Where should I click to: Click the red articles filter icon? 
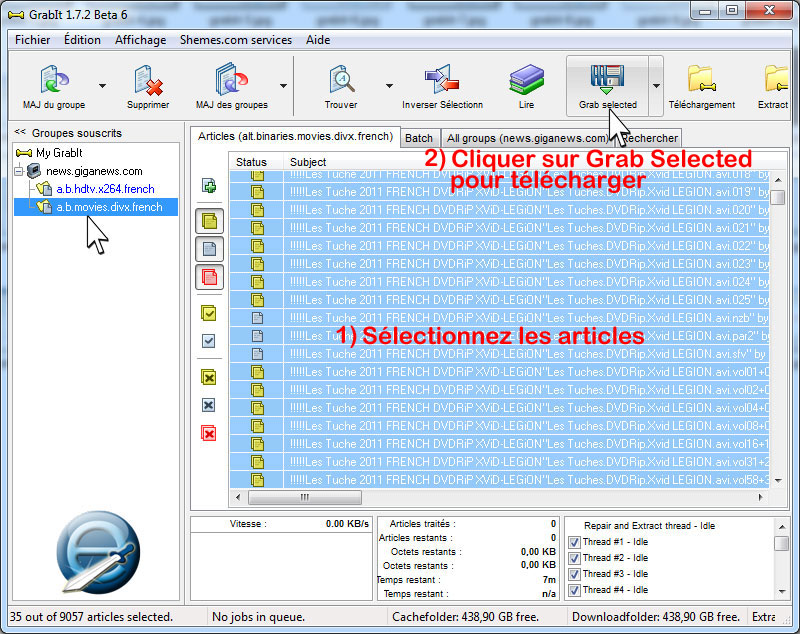[x=209, y=277]
